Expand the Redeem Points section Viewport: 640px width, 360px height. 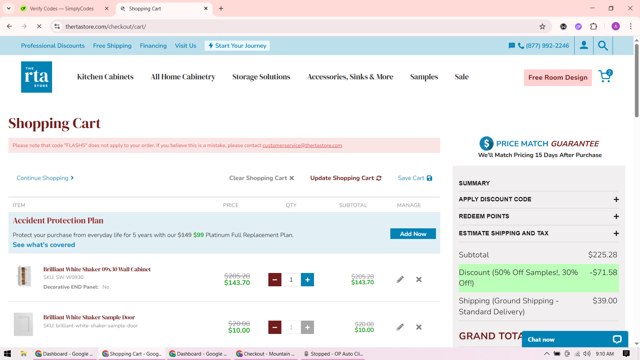click(x=538, y=216)
